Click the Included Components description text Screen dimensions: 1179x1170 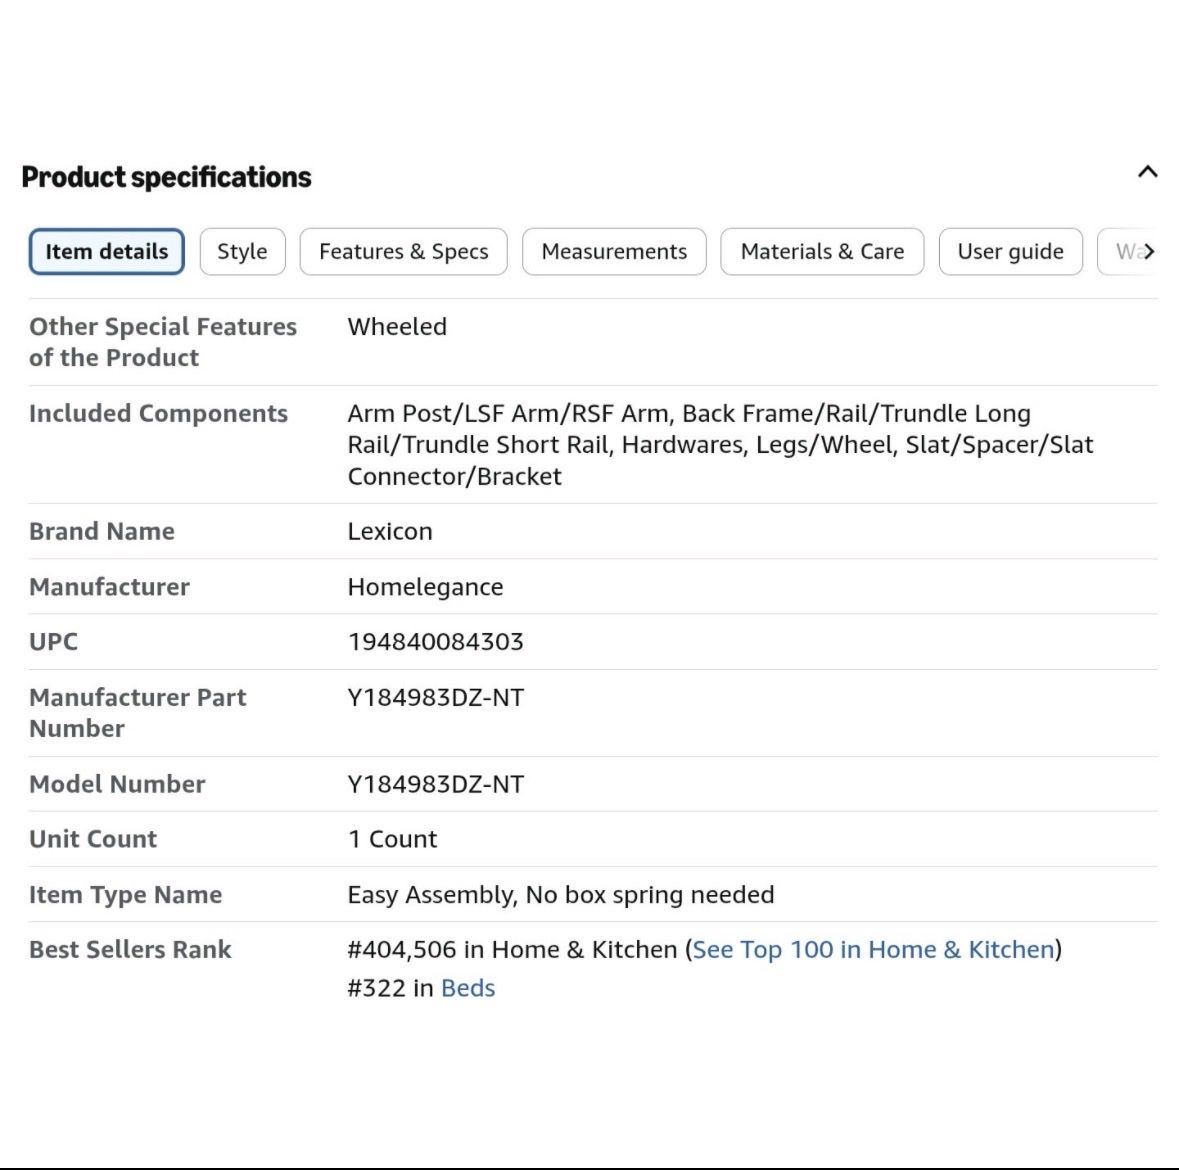[x=720, y=445]
